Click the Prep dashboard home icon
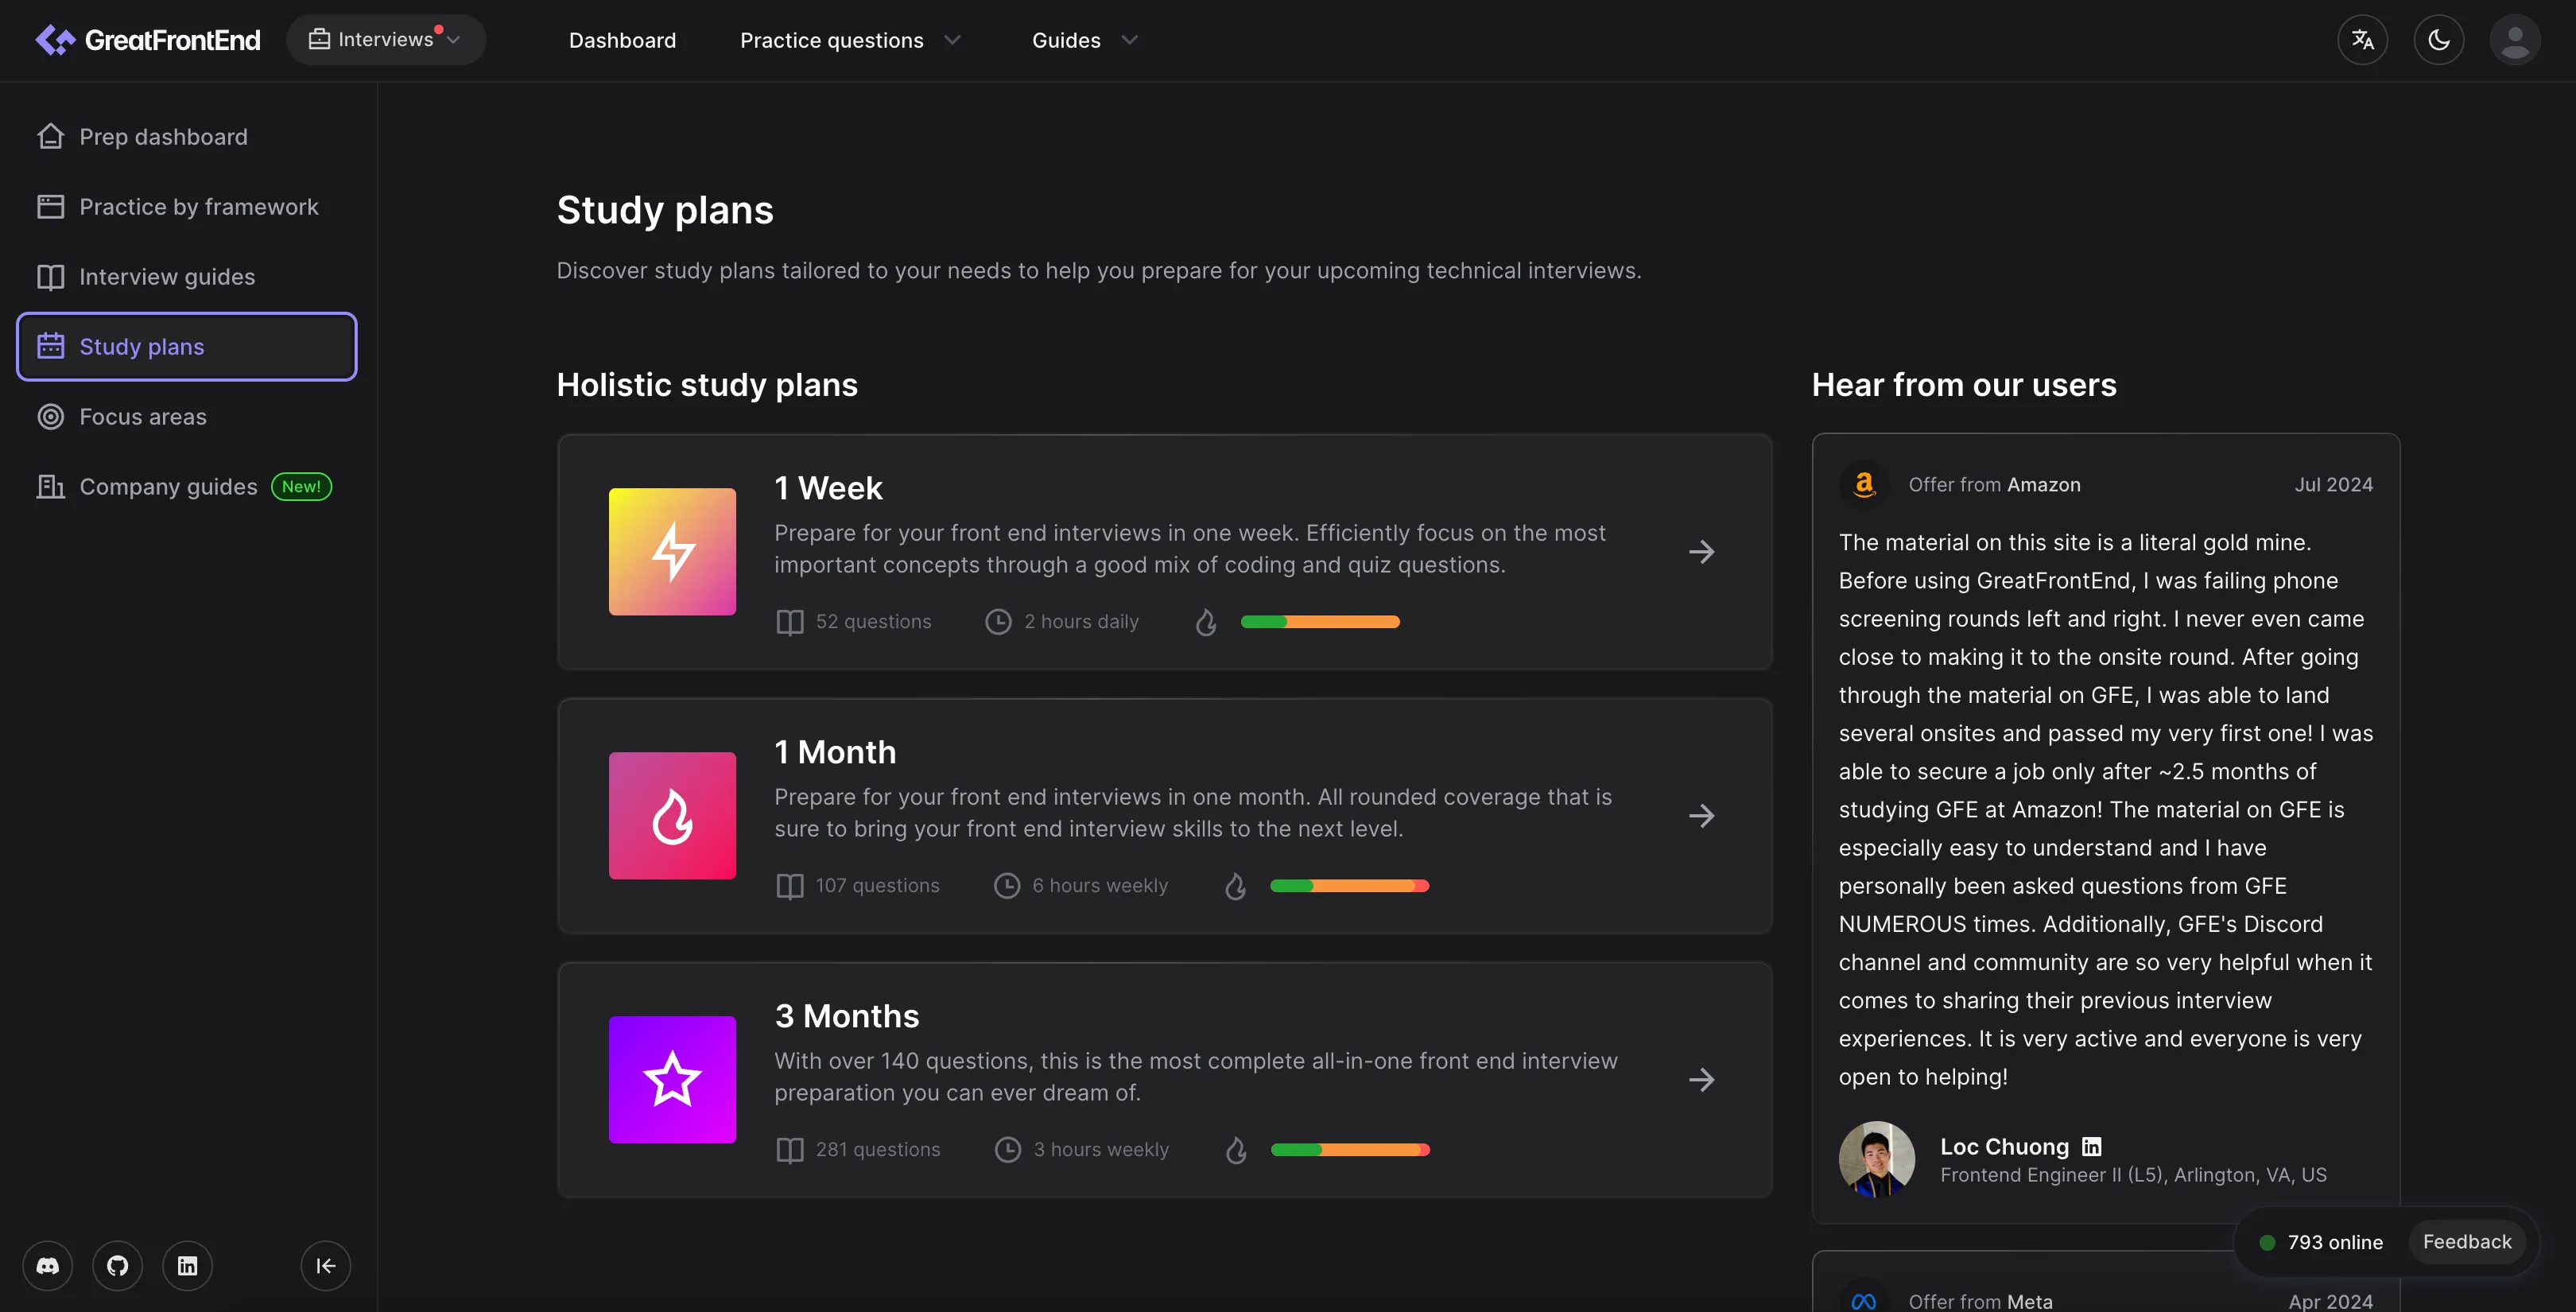2576x1312 pixels. click(51, 136)
